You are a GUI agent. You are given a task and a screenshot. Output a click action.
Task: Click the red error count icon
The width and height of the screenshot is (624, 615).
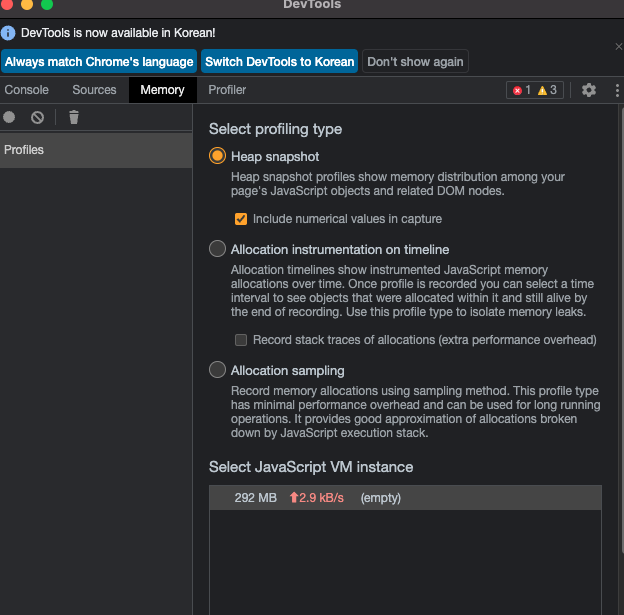click(517, 90)
